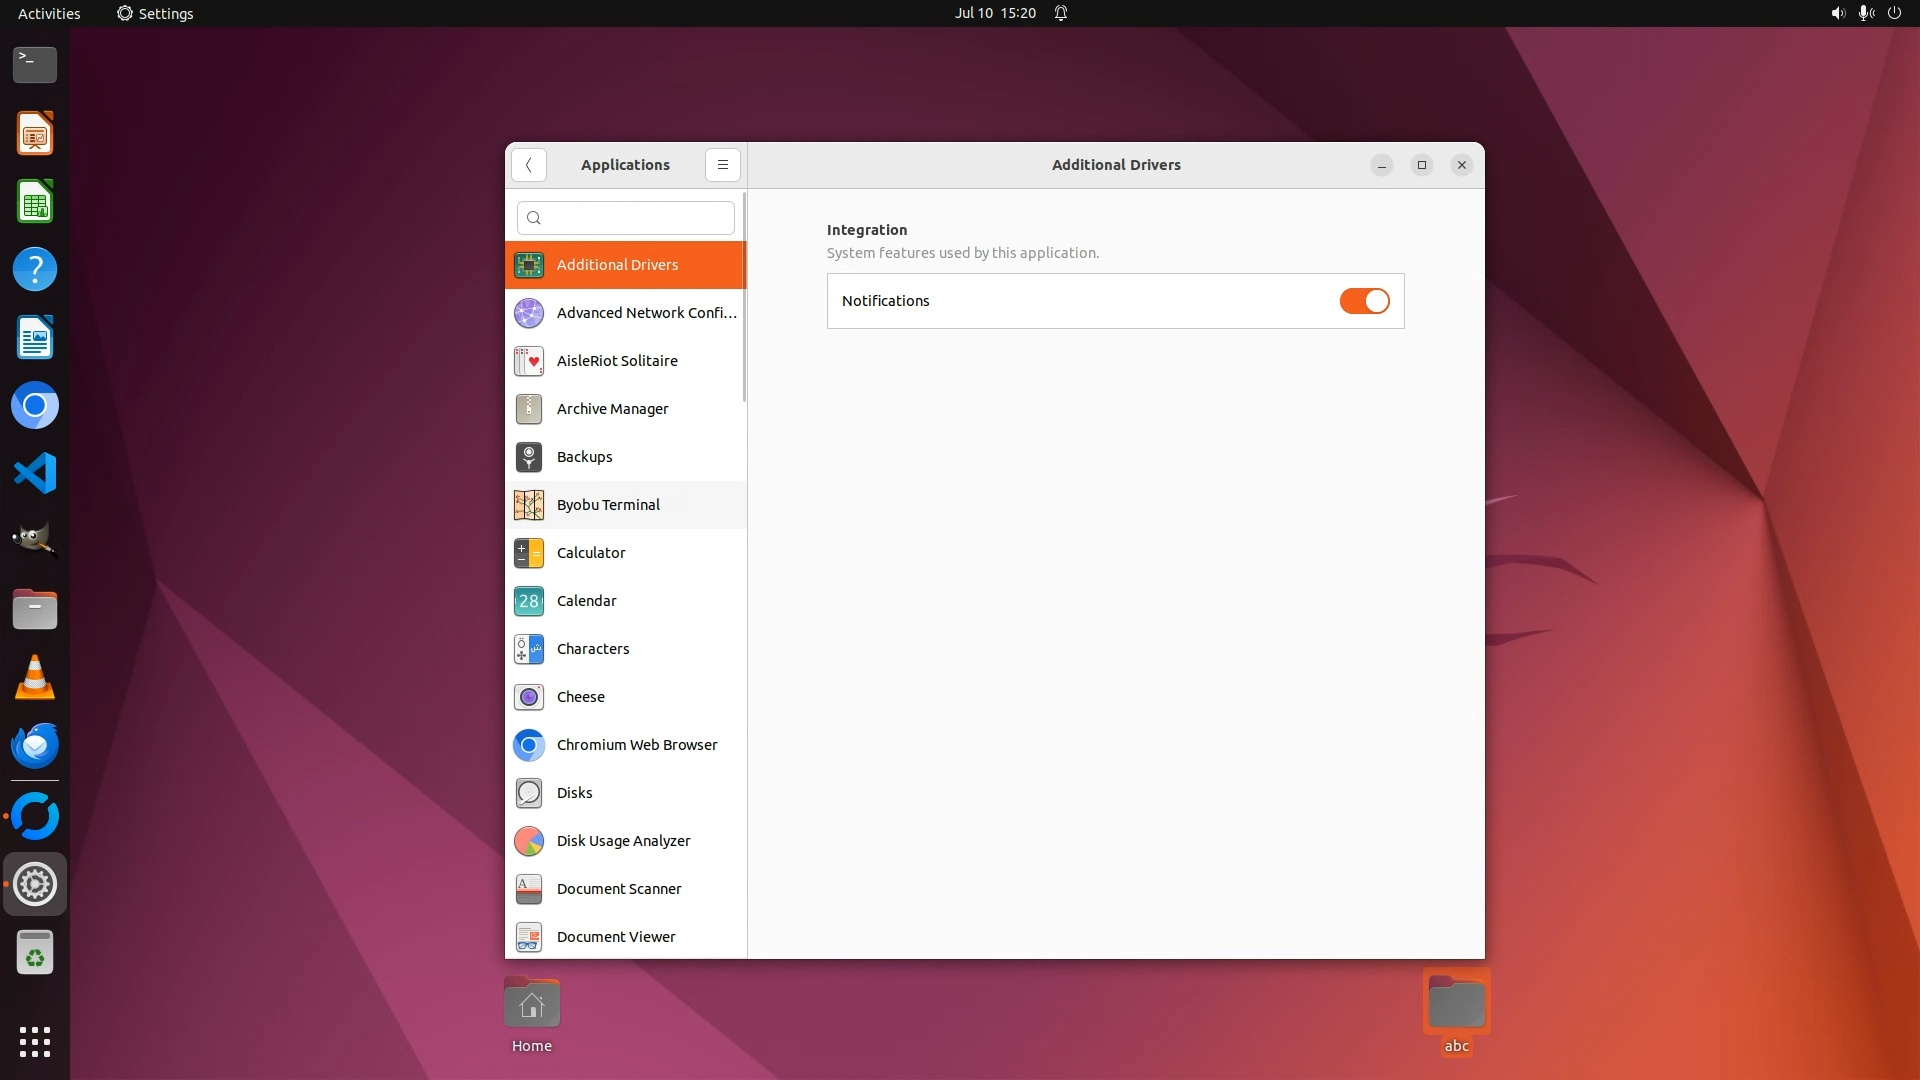Open the AisleRiot Solitaire card icon entry
Image resolution: width=1920 pixels, height=1080 pixels.
(x=528, y=361)
